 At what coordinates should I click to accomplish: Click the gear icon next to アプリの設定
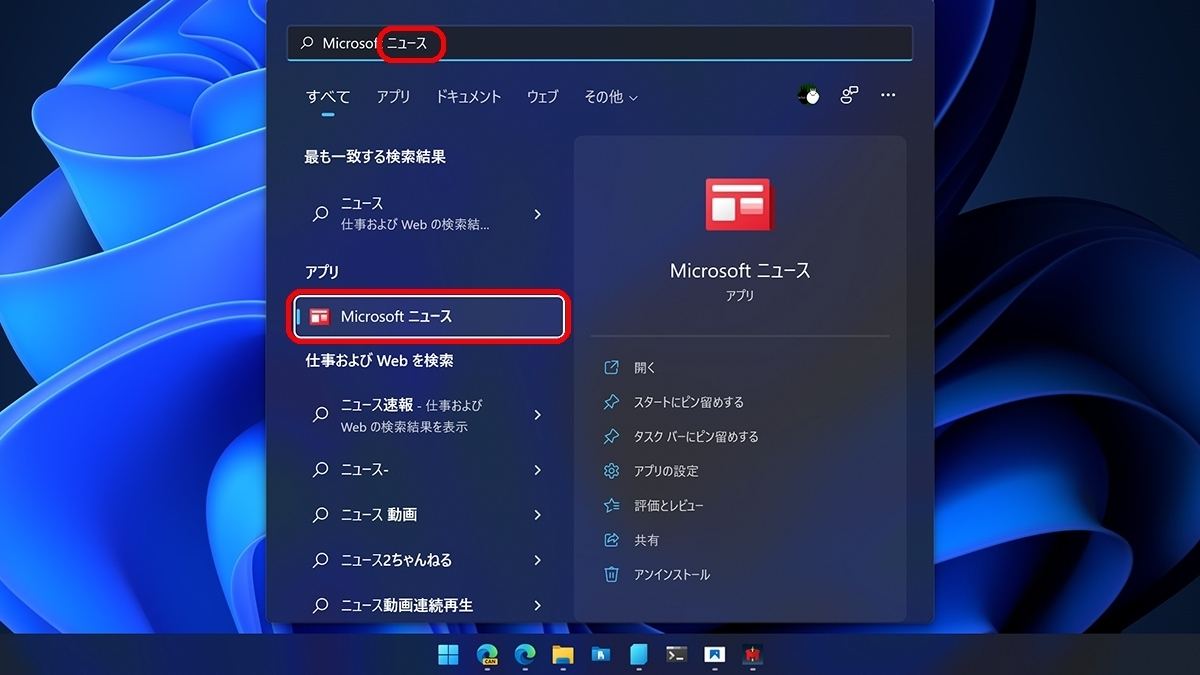click(612, 471)
